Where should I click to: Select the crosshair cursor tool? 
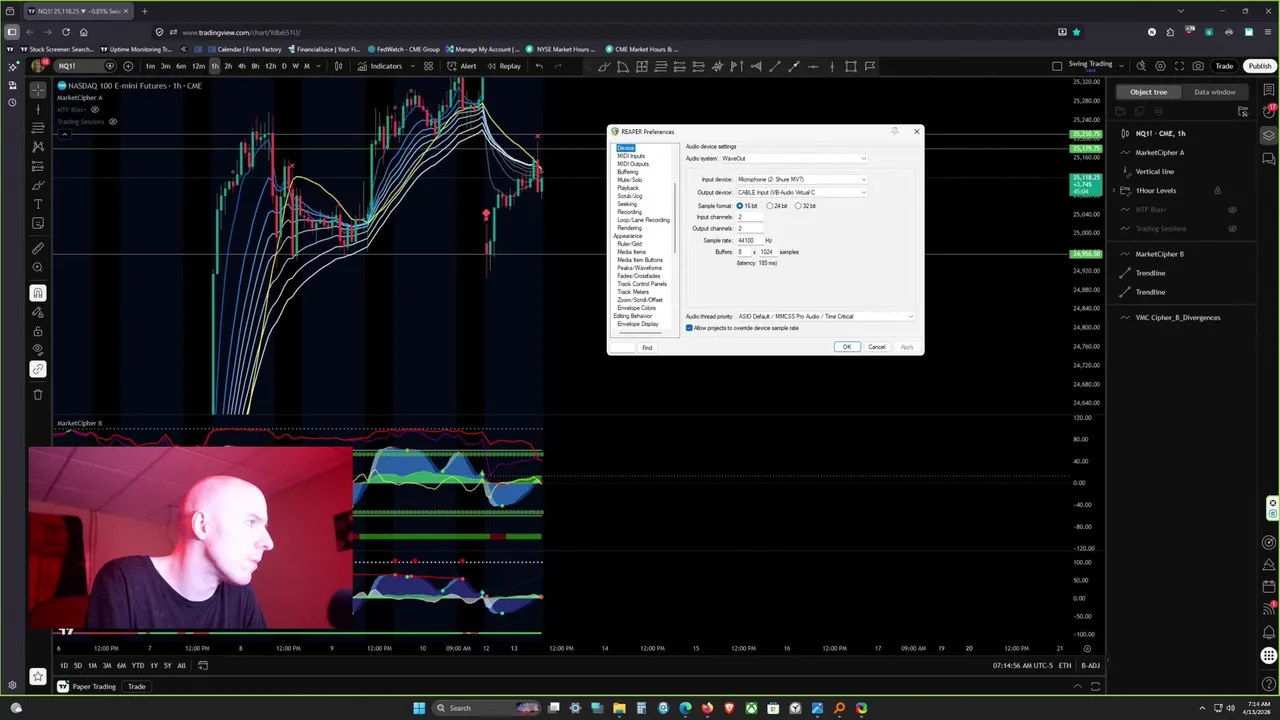[38, 90]
